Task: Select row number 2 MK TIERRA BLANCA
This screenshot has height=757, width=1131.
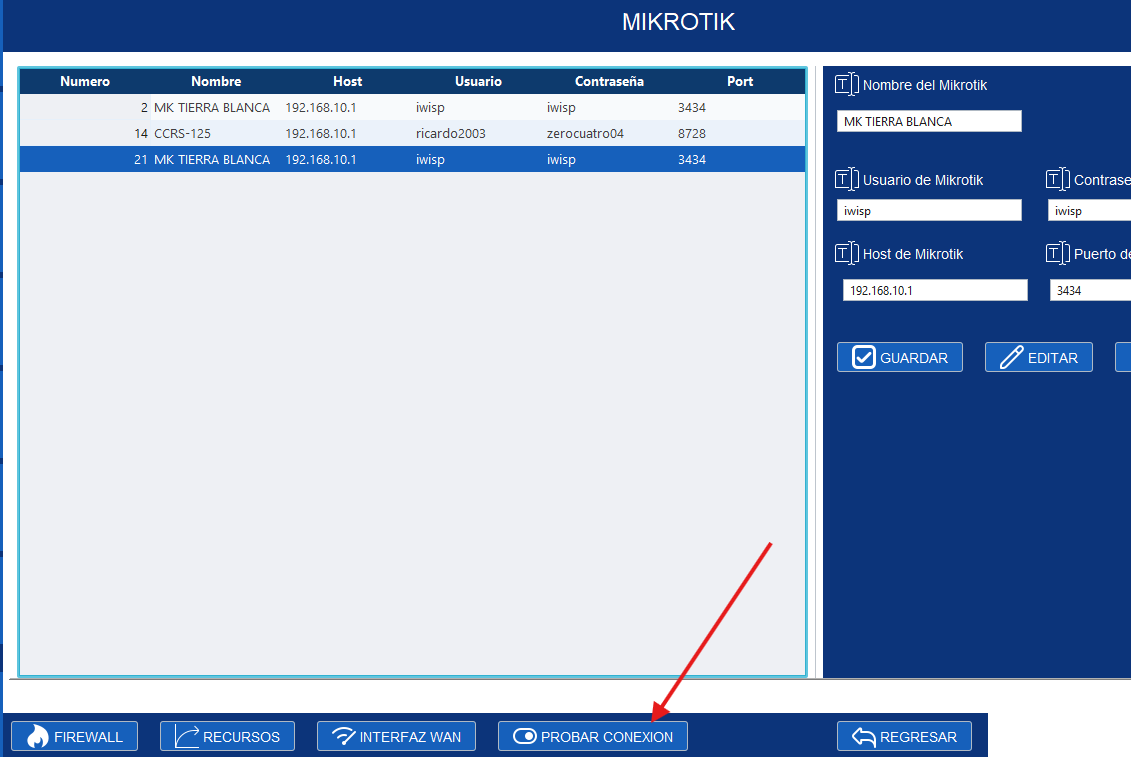Action: tap(412, 108)
